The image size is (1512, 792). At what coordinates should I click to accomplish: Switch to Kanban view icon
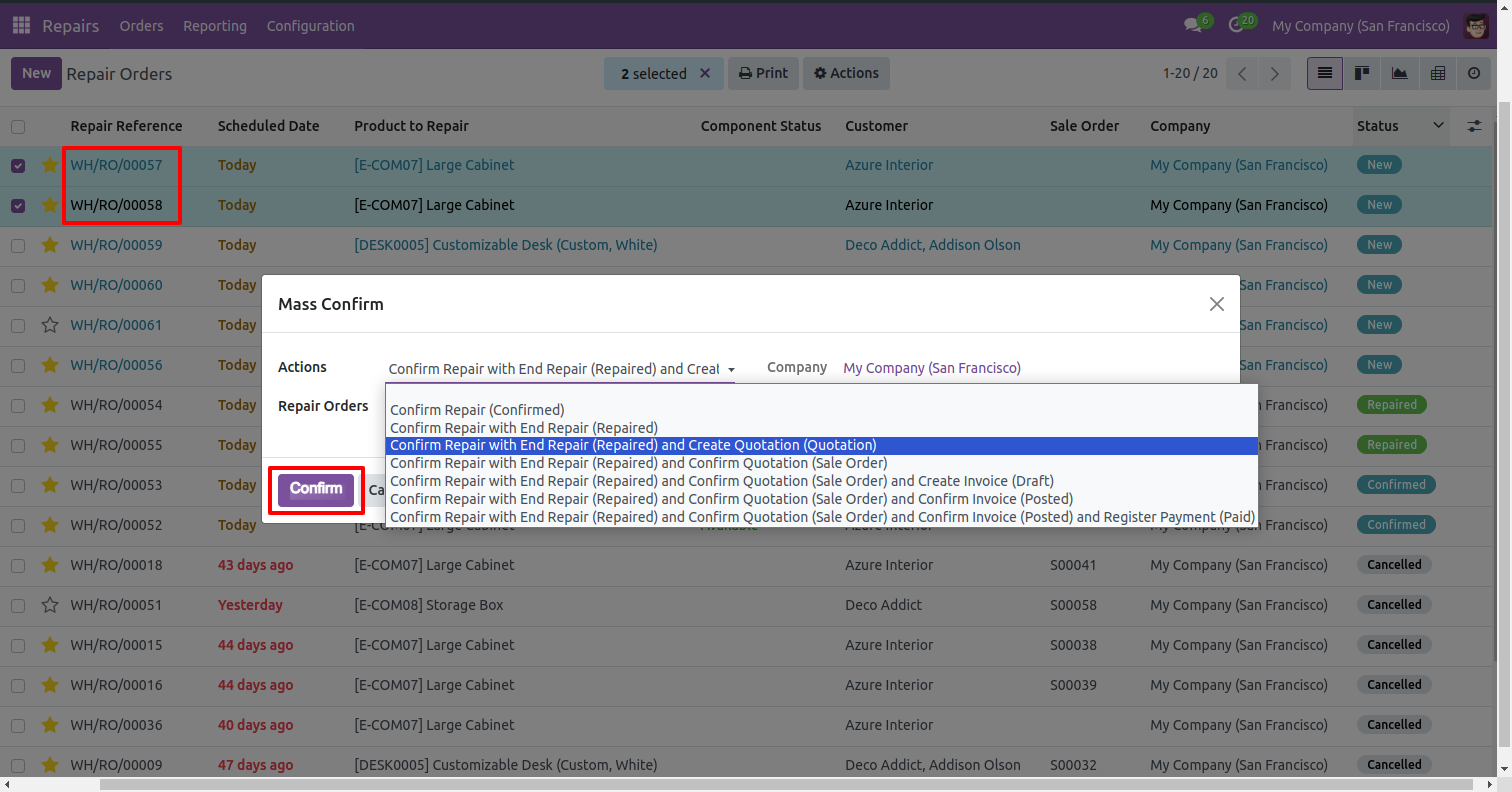pos(1361,74)
